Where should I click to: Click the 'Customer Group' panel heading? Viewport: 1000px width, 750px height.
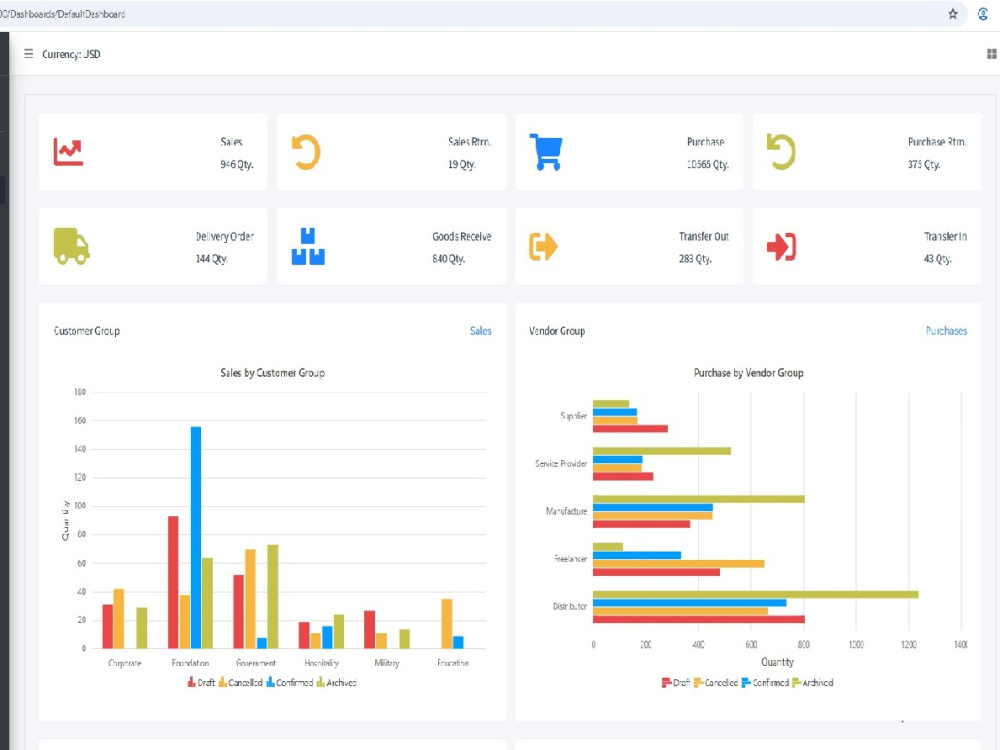pyautogui.click(x=87, y=330)
